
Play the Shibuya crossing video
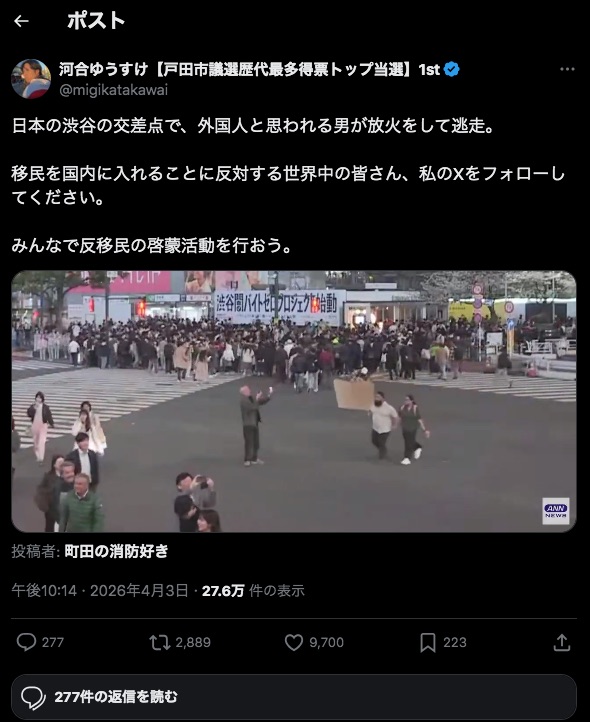coord(293,402)
